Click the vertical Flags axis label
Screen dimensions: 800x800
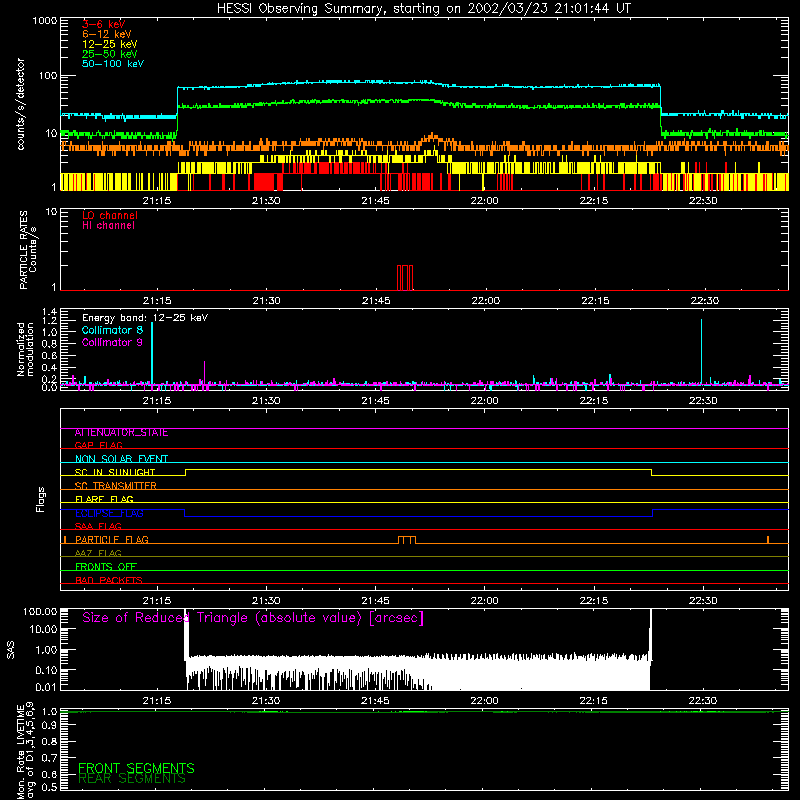40,499
